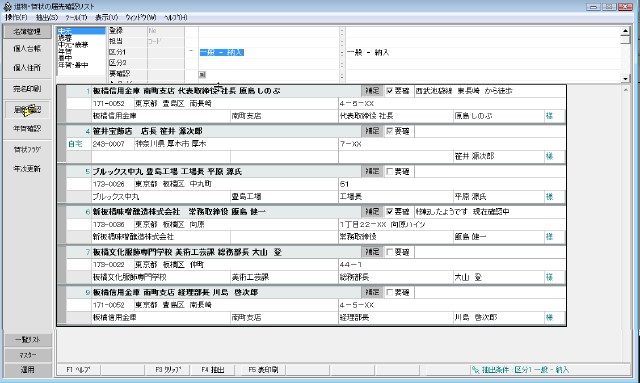640x383 pixels.
Task: Select 歳暮 in the type list
Action: point(65,38)
